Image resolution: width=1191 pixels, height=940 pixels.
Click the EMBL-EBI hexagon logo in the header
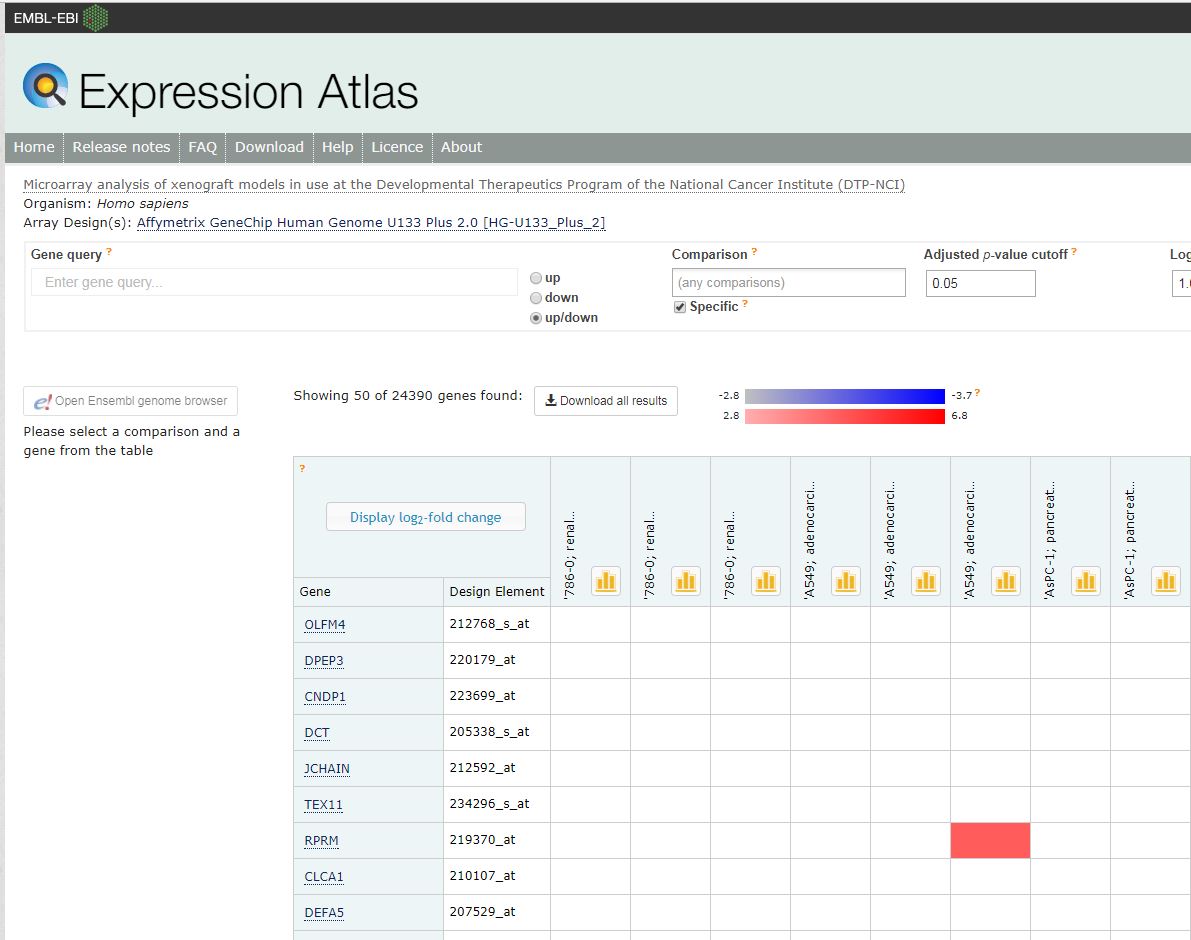(95, 17)
